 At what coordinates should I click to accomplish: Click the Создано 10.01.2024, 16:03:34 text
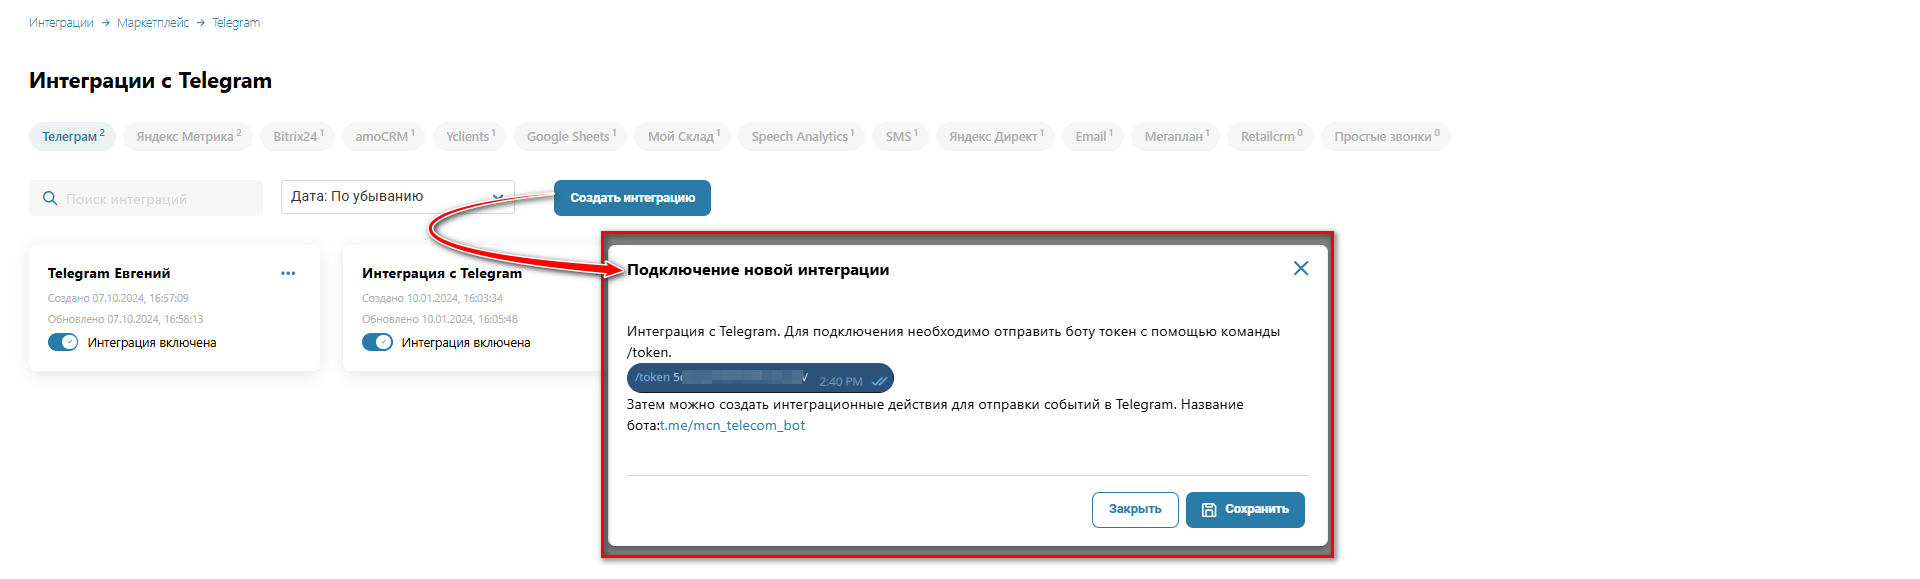click(432, 298)
